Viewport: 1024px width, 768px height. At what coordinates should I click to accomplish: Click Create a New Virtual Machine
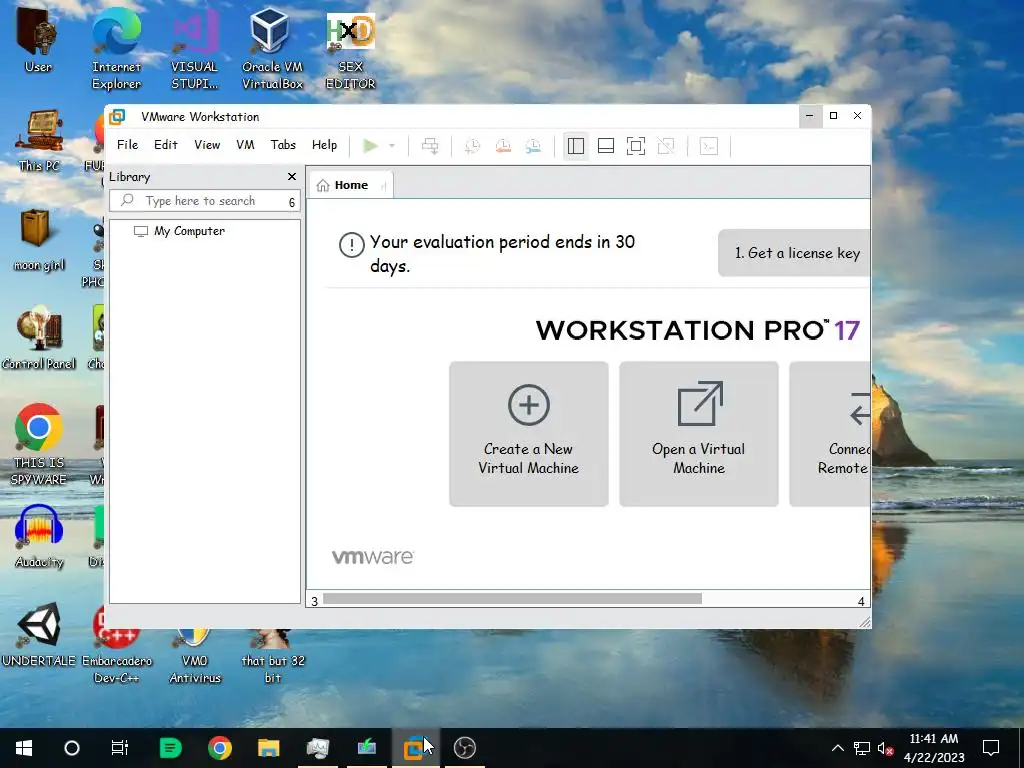point(529,434)
